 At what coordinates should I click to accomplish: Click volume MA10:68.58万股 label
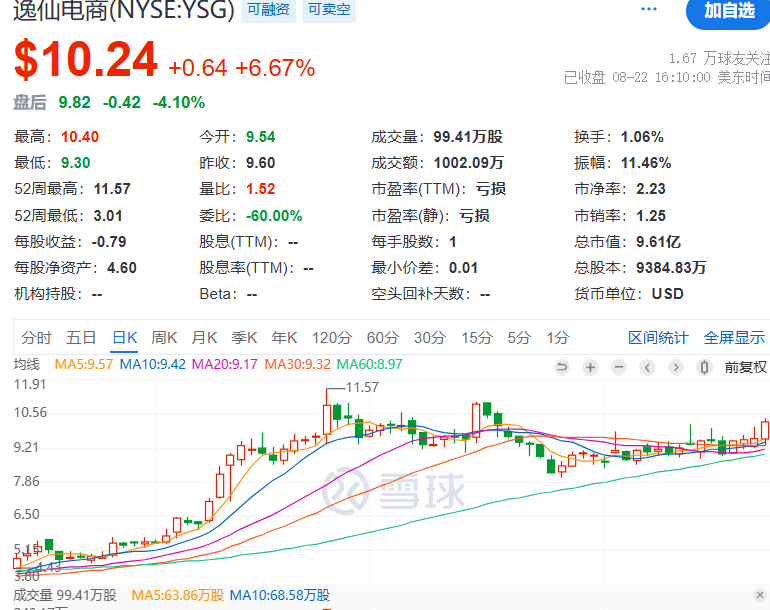point(279,595)
